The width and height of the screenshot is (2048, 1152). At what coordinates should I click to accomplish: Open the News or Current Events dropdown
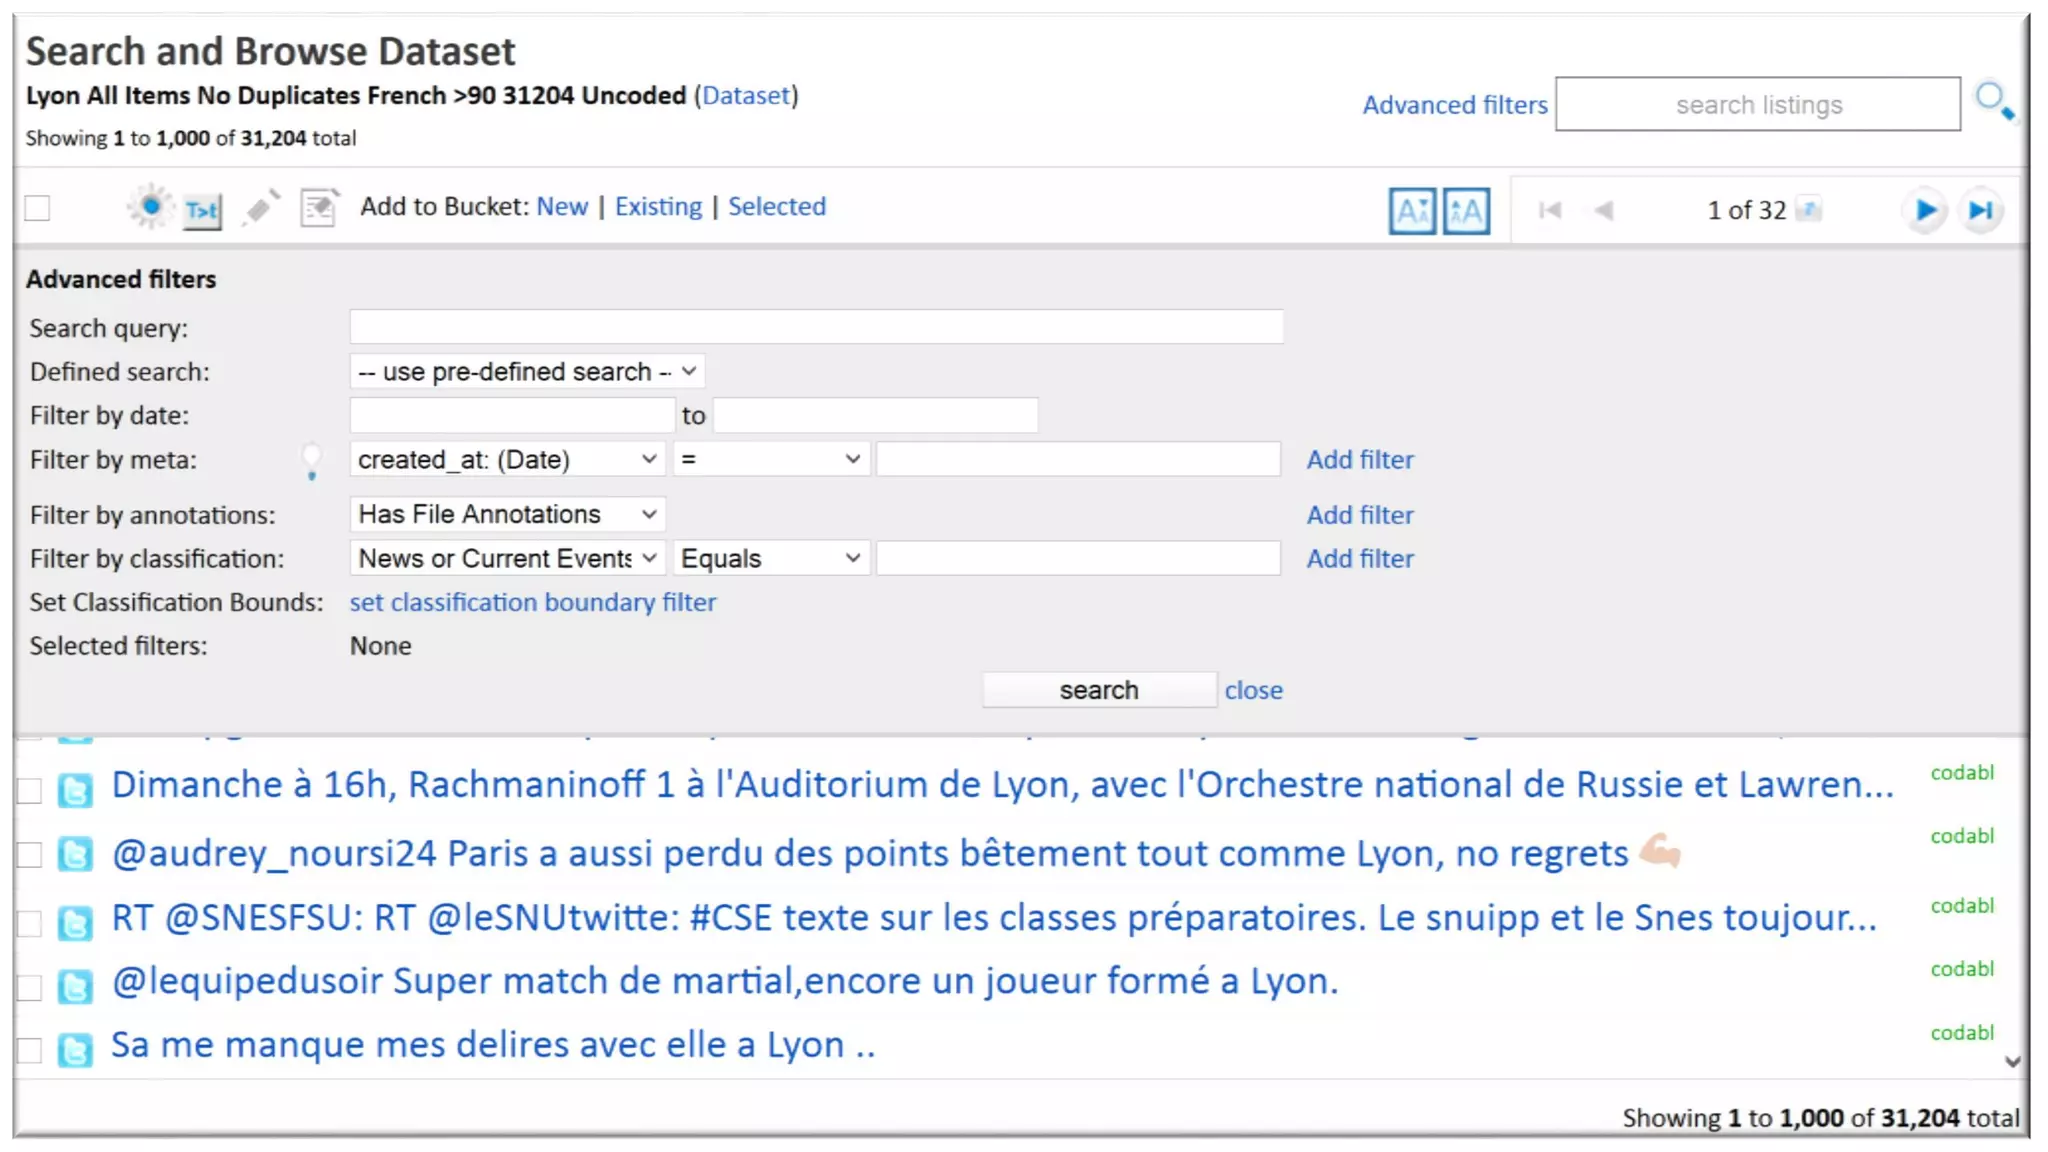click(508, 558)
